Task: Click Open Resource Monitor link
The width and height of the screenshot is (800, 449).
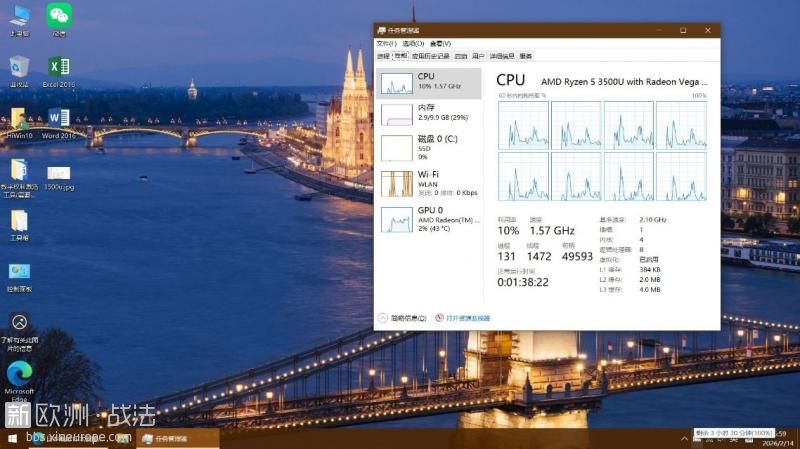Action: click(463, 318)
